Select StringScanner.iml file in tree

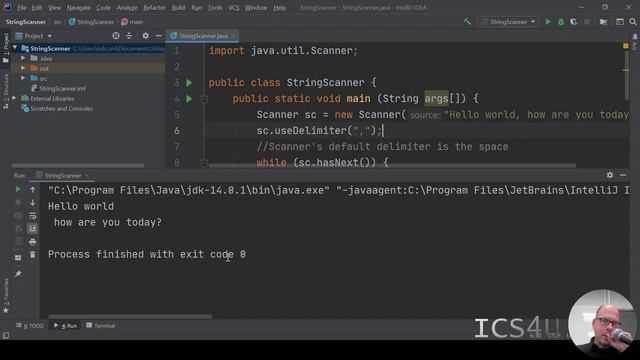tap(58, 89)
